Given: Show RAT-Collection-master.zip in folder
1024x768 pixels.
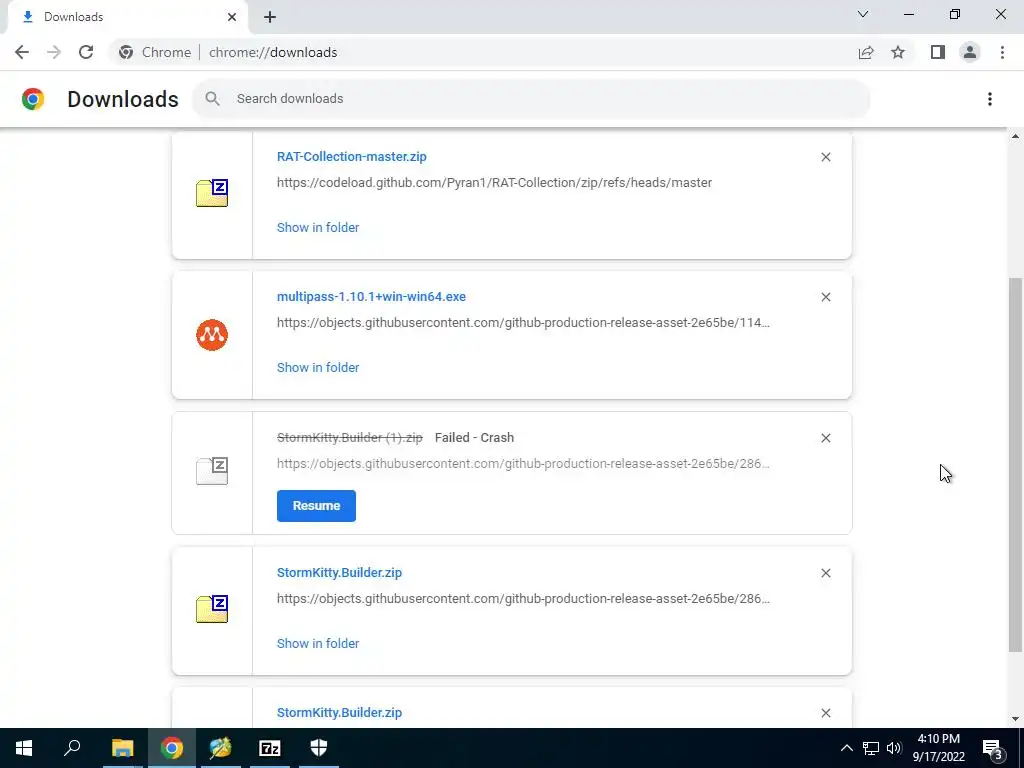Looking at the screenshot, I should [318, 227].
